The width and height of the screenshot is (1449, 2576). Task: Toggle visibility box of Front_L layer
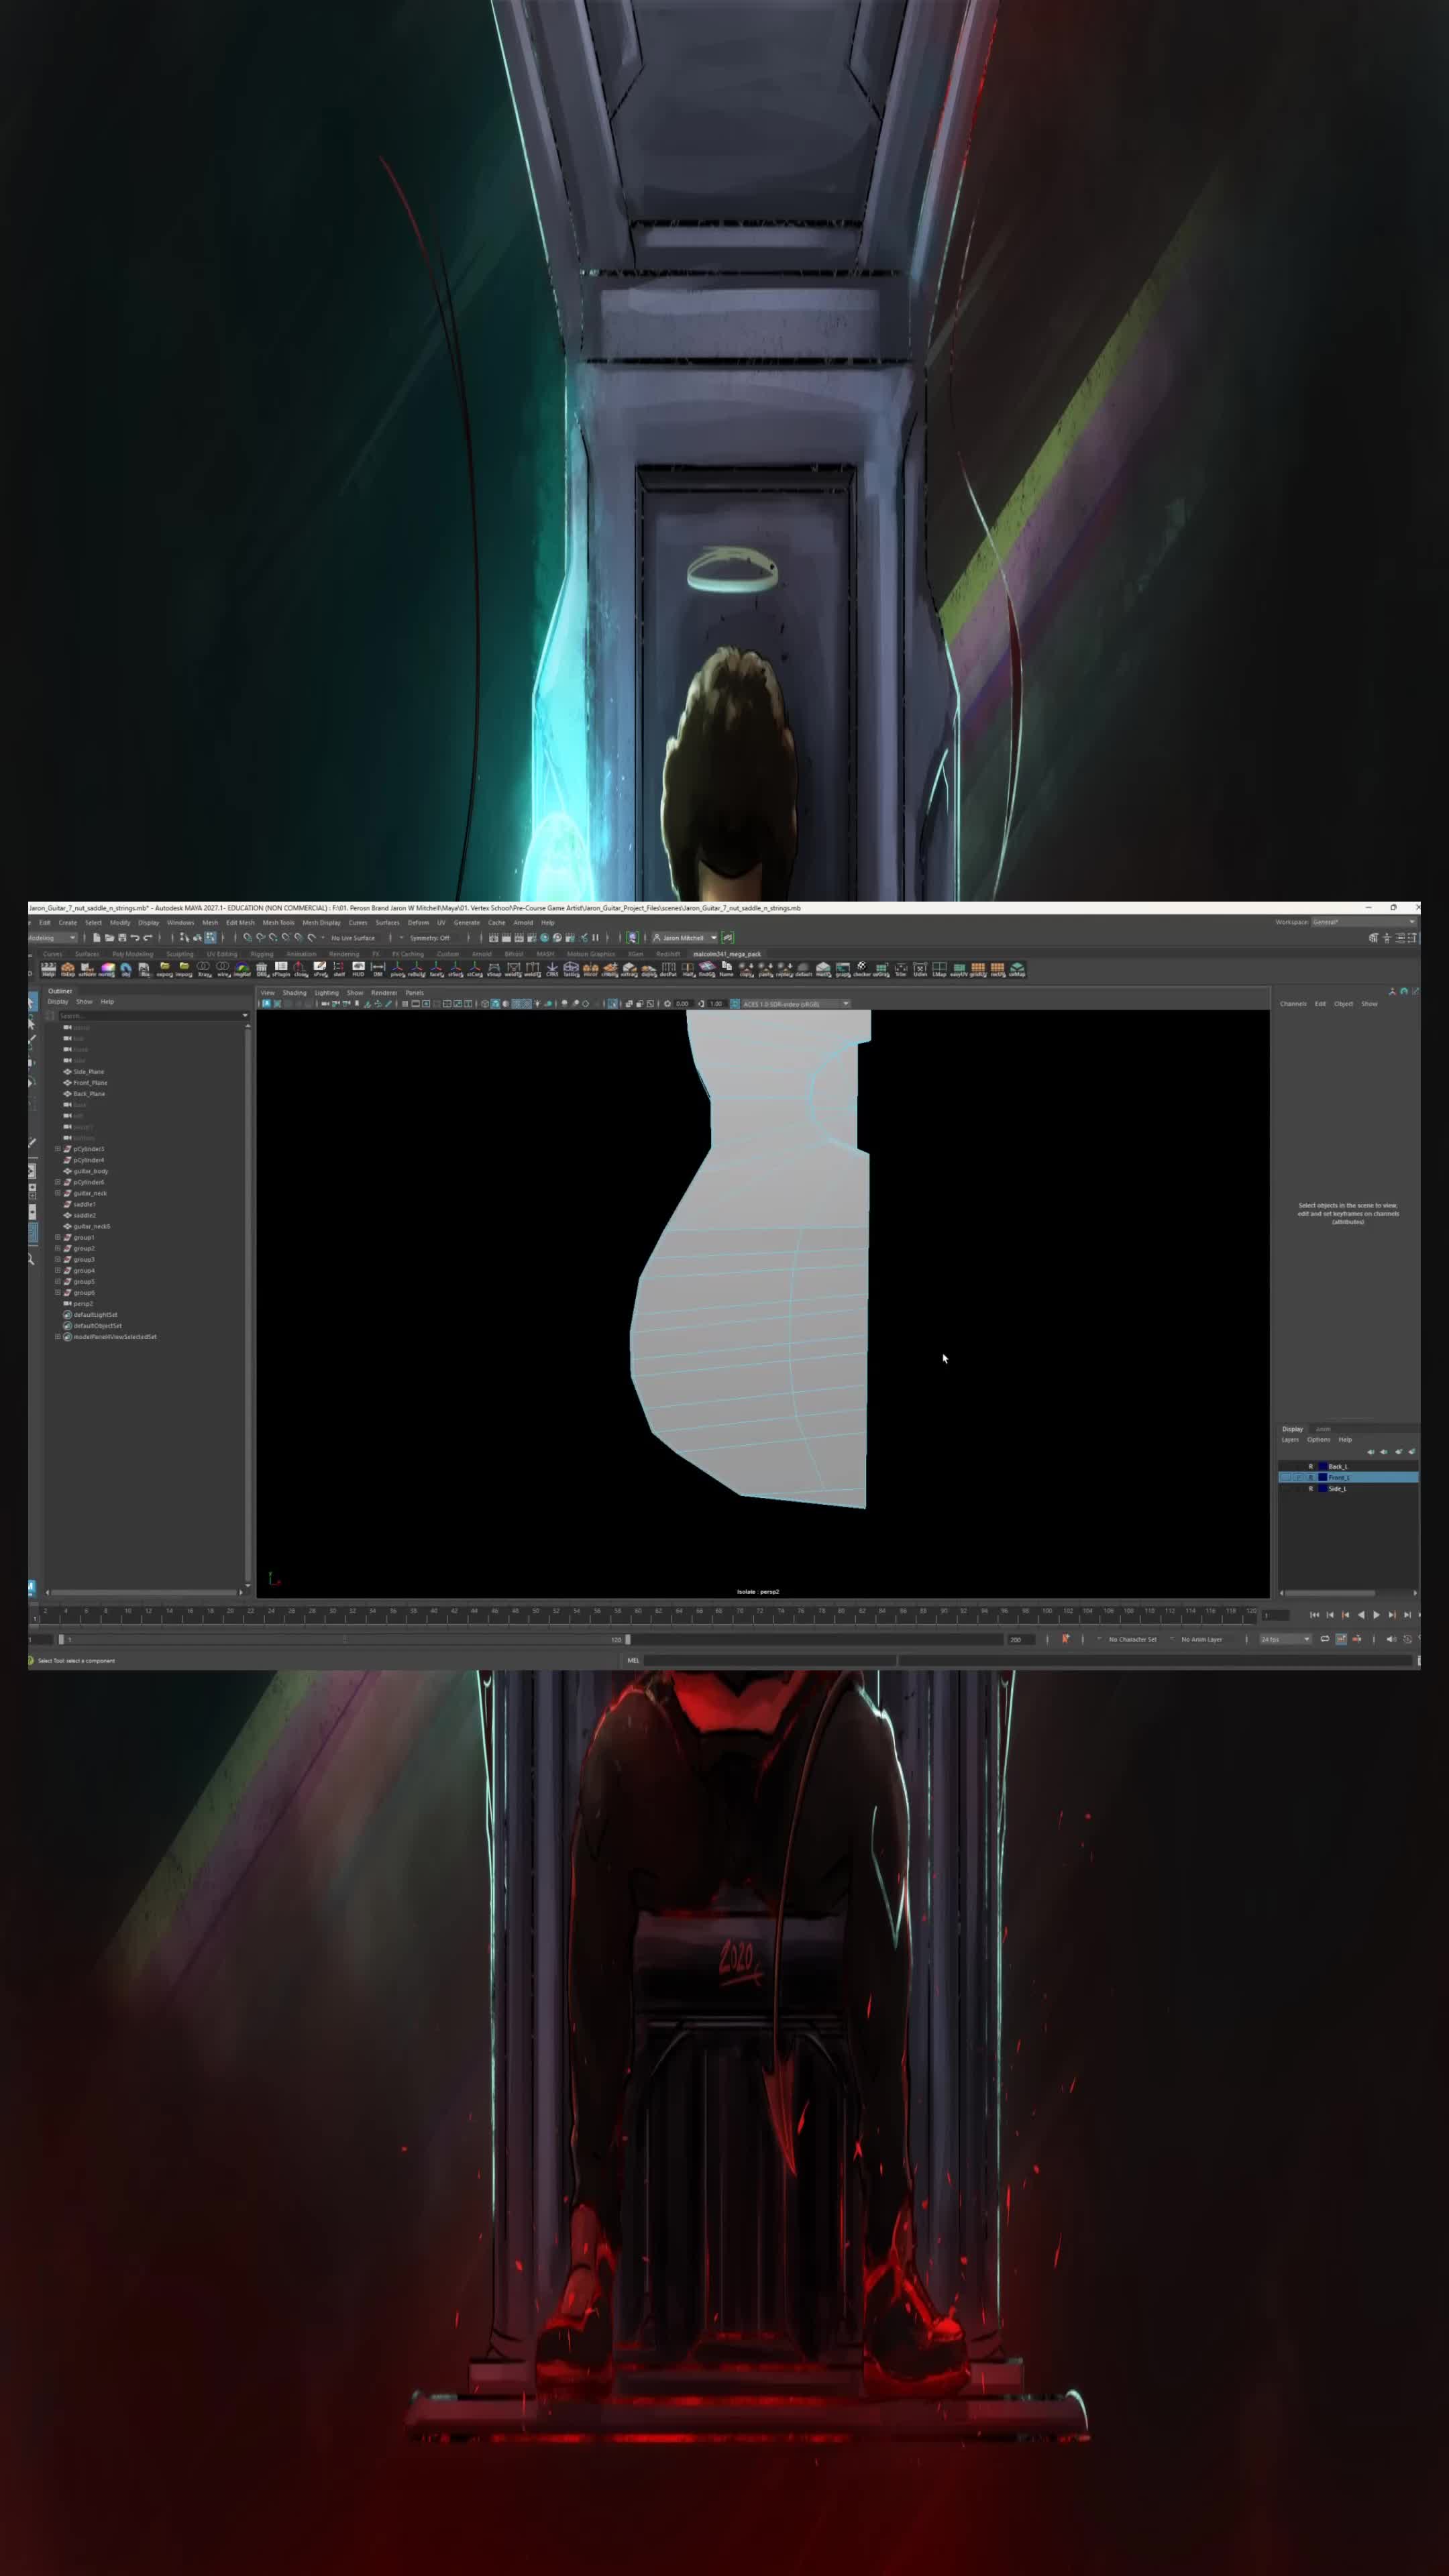pos(1286,1477)
